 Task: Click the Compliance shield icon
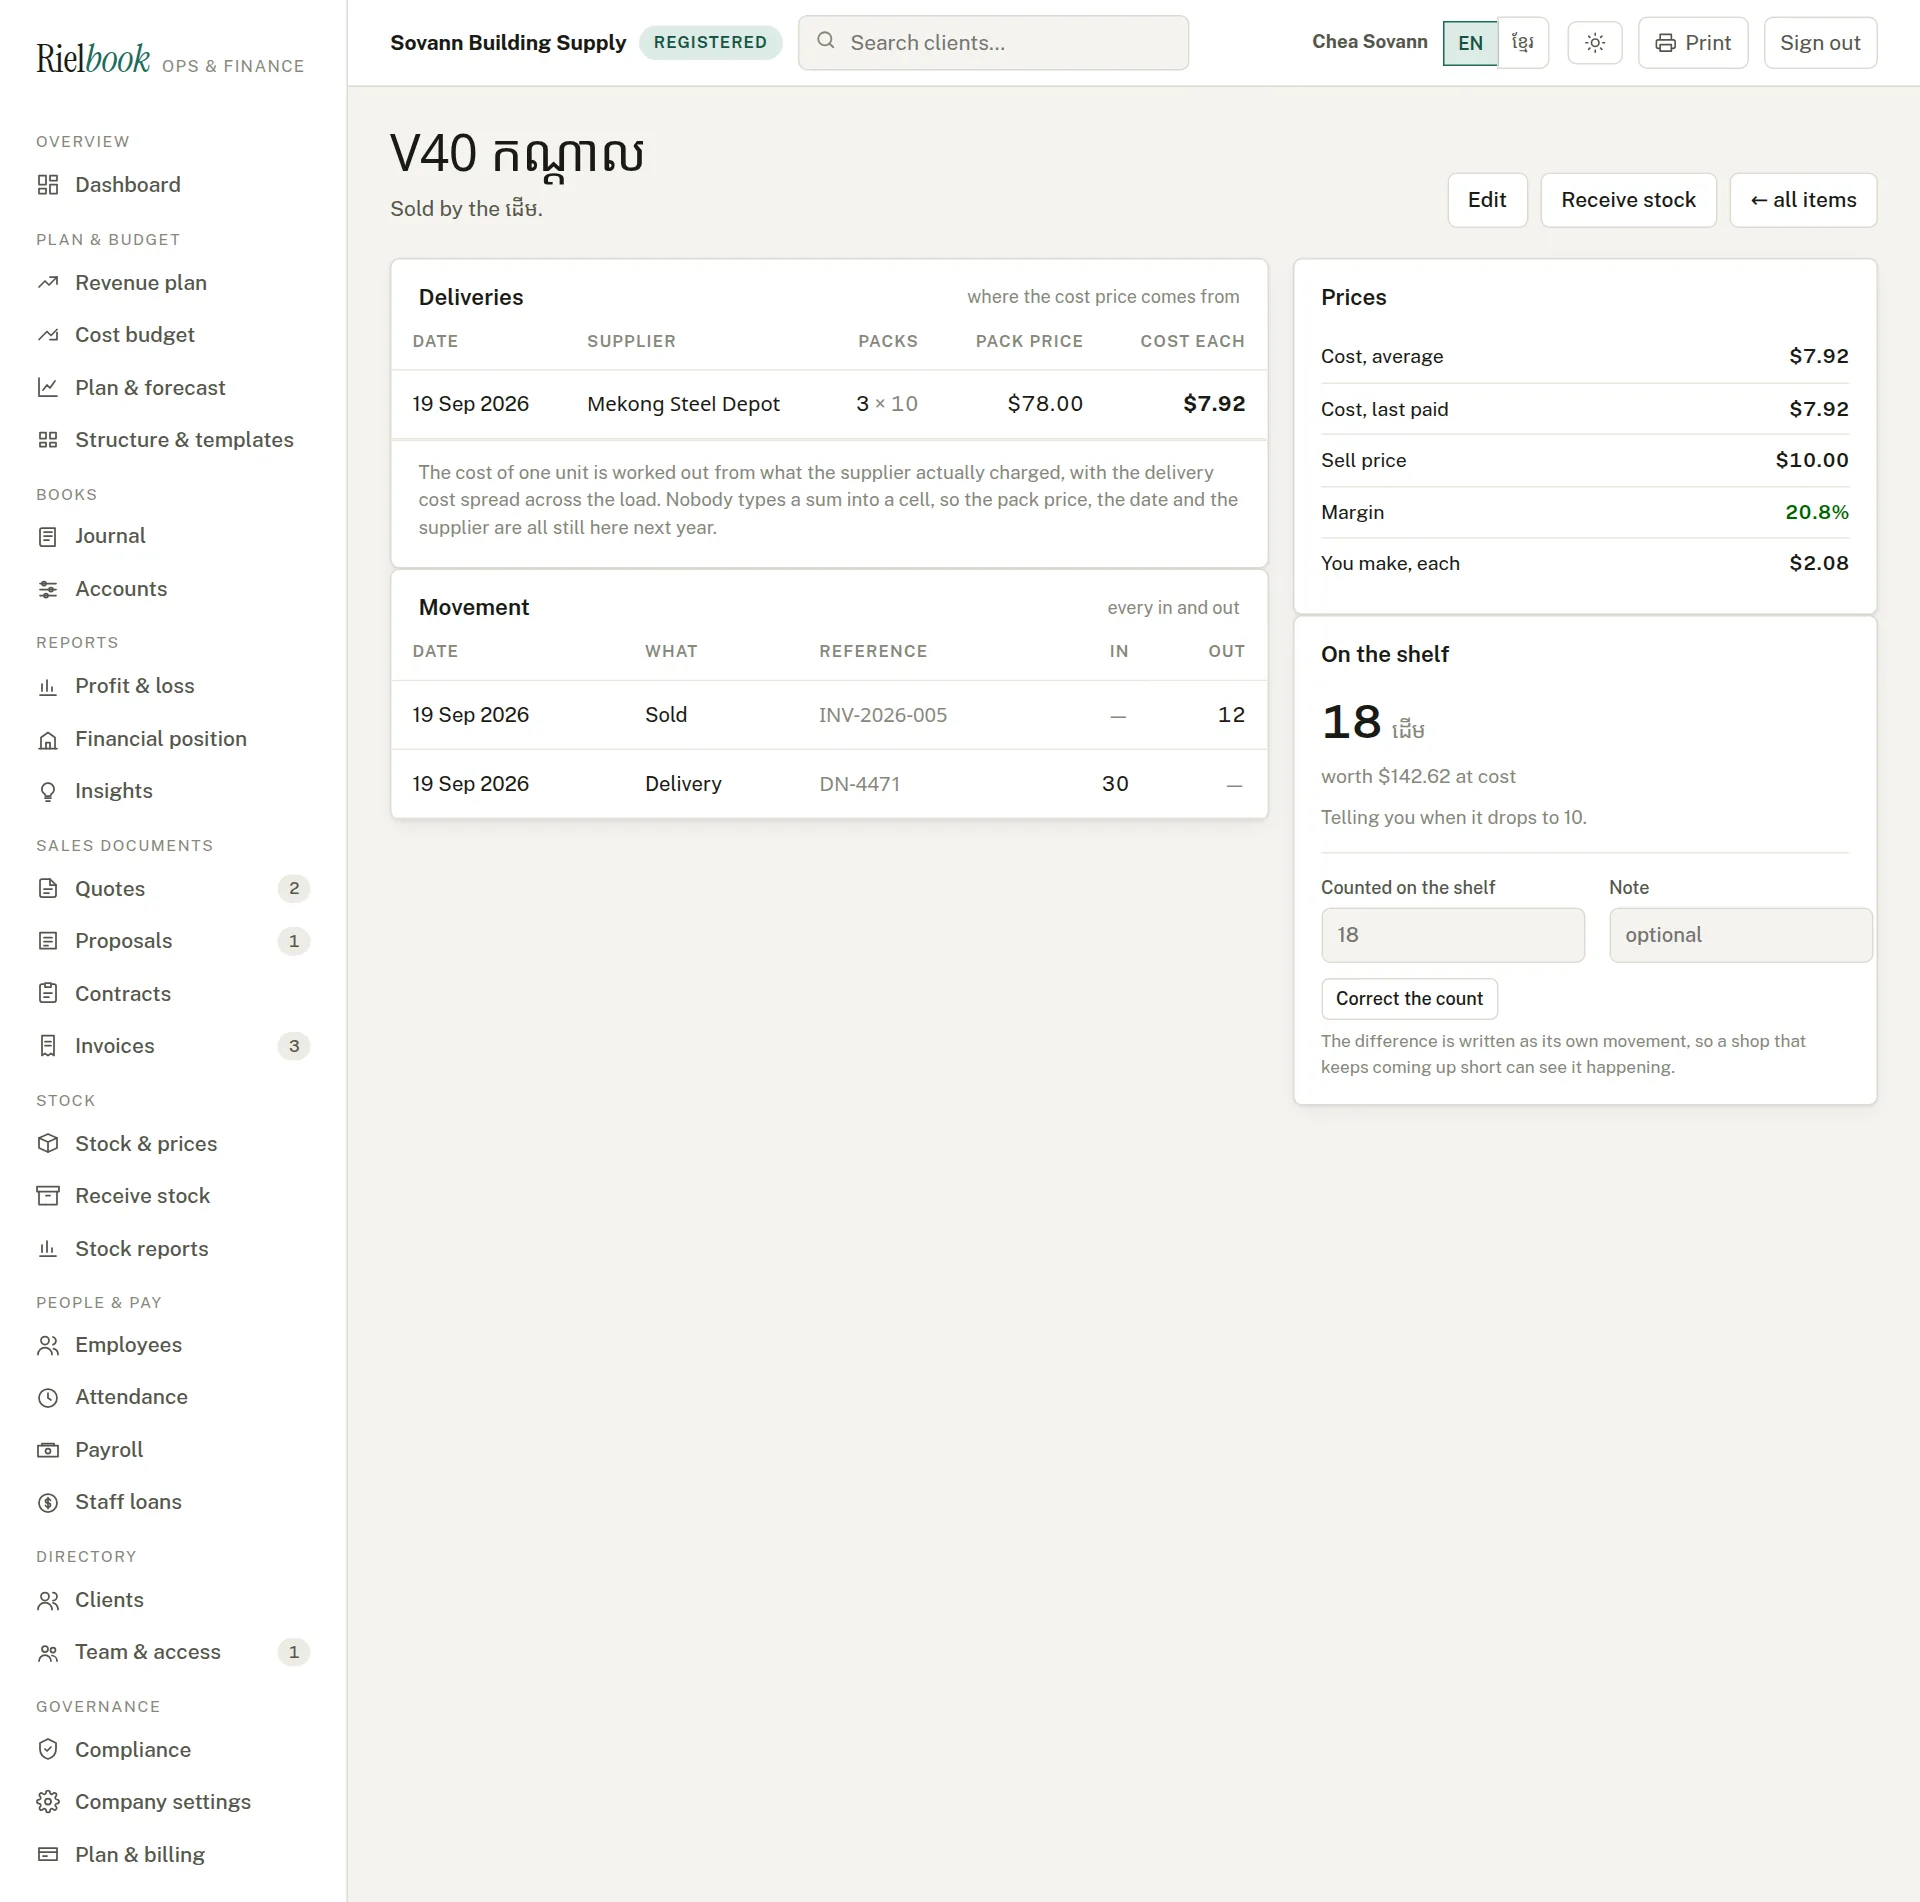(x=47, y=1750)
